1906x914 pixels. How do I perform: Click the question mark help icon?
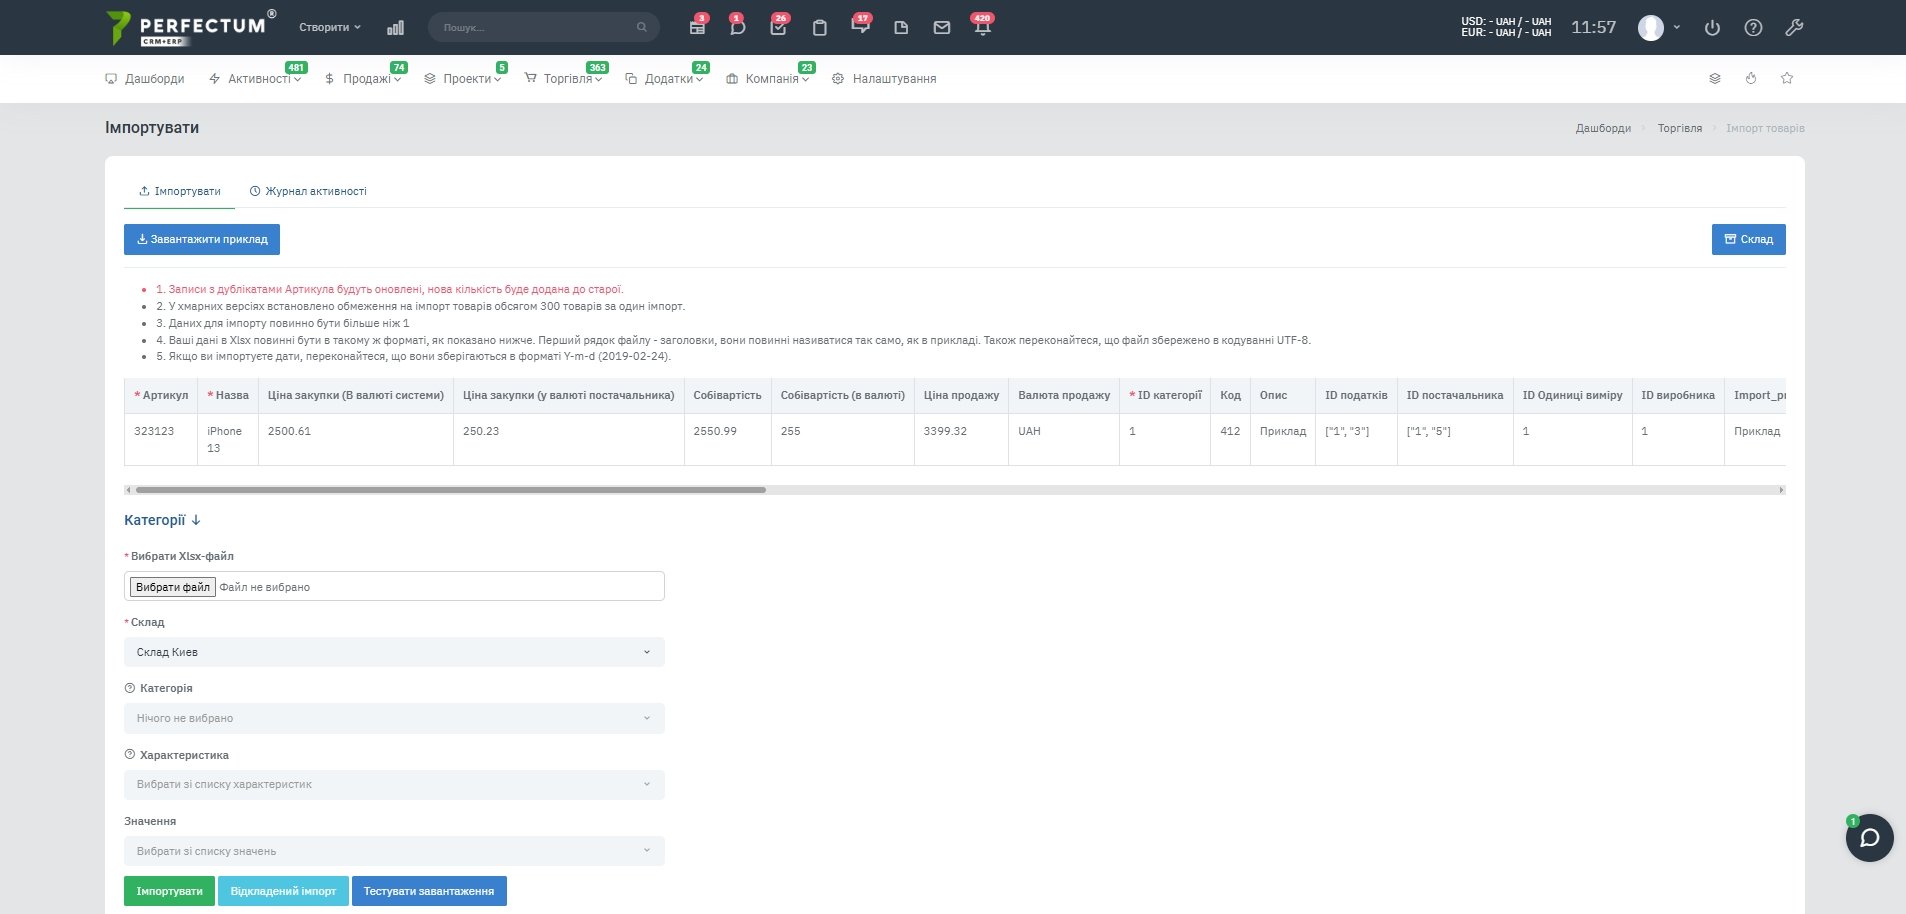click(1753, 28)
